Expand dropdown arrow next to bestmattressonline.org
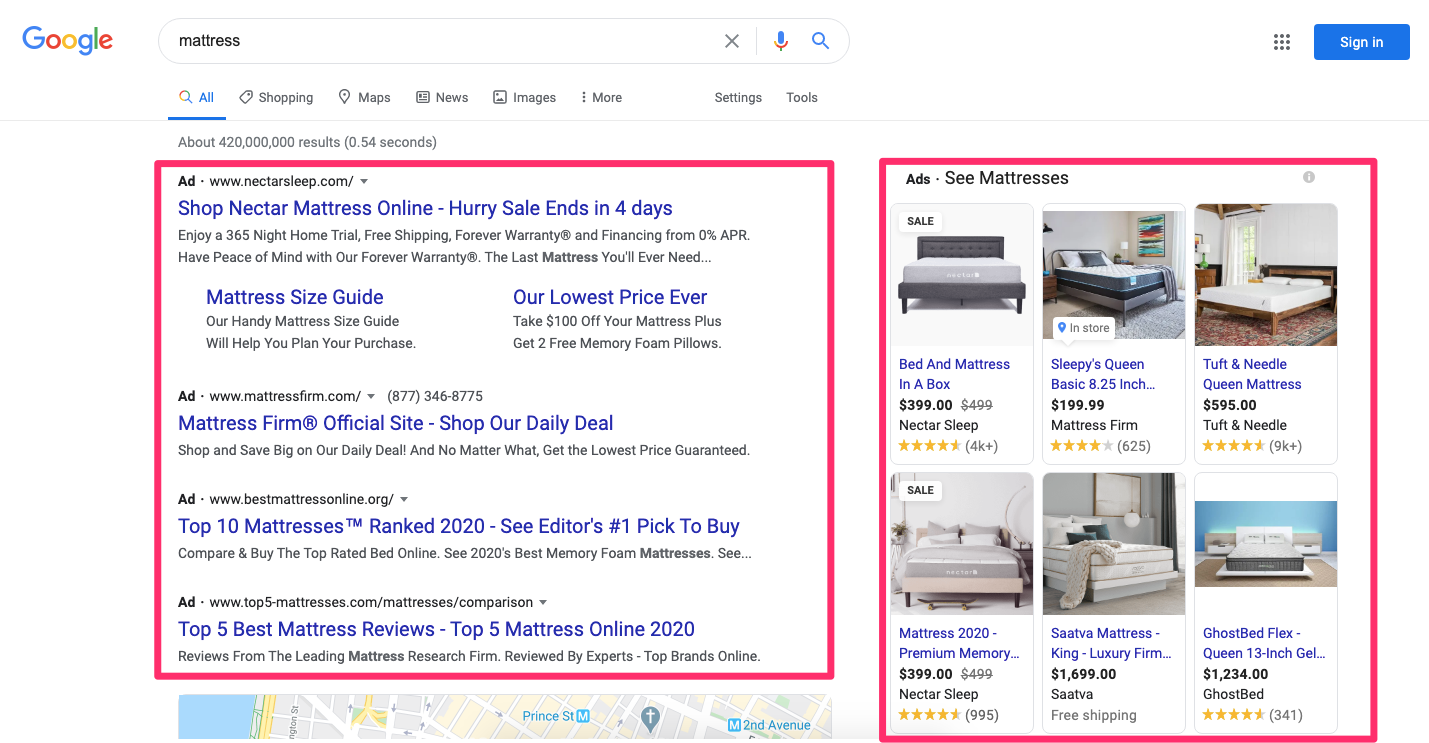Screen dimensions: 1429x743 (404, 500)
